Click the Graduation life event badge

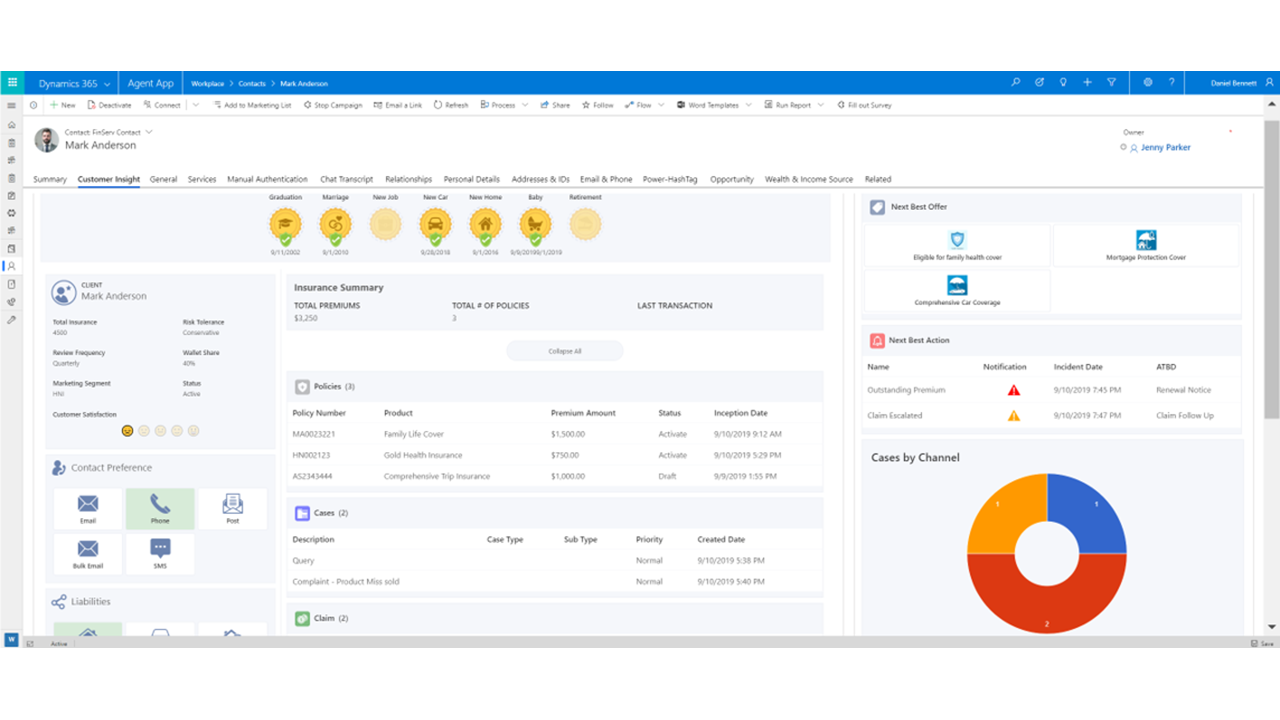point(285,225)
